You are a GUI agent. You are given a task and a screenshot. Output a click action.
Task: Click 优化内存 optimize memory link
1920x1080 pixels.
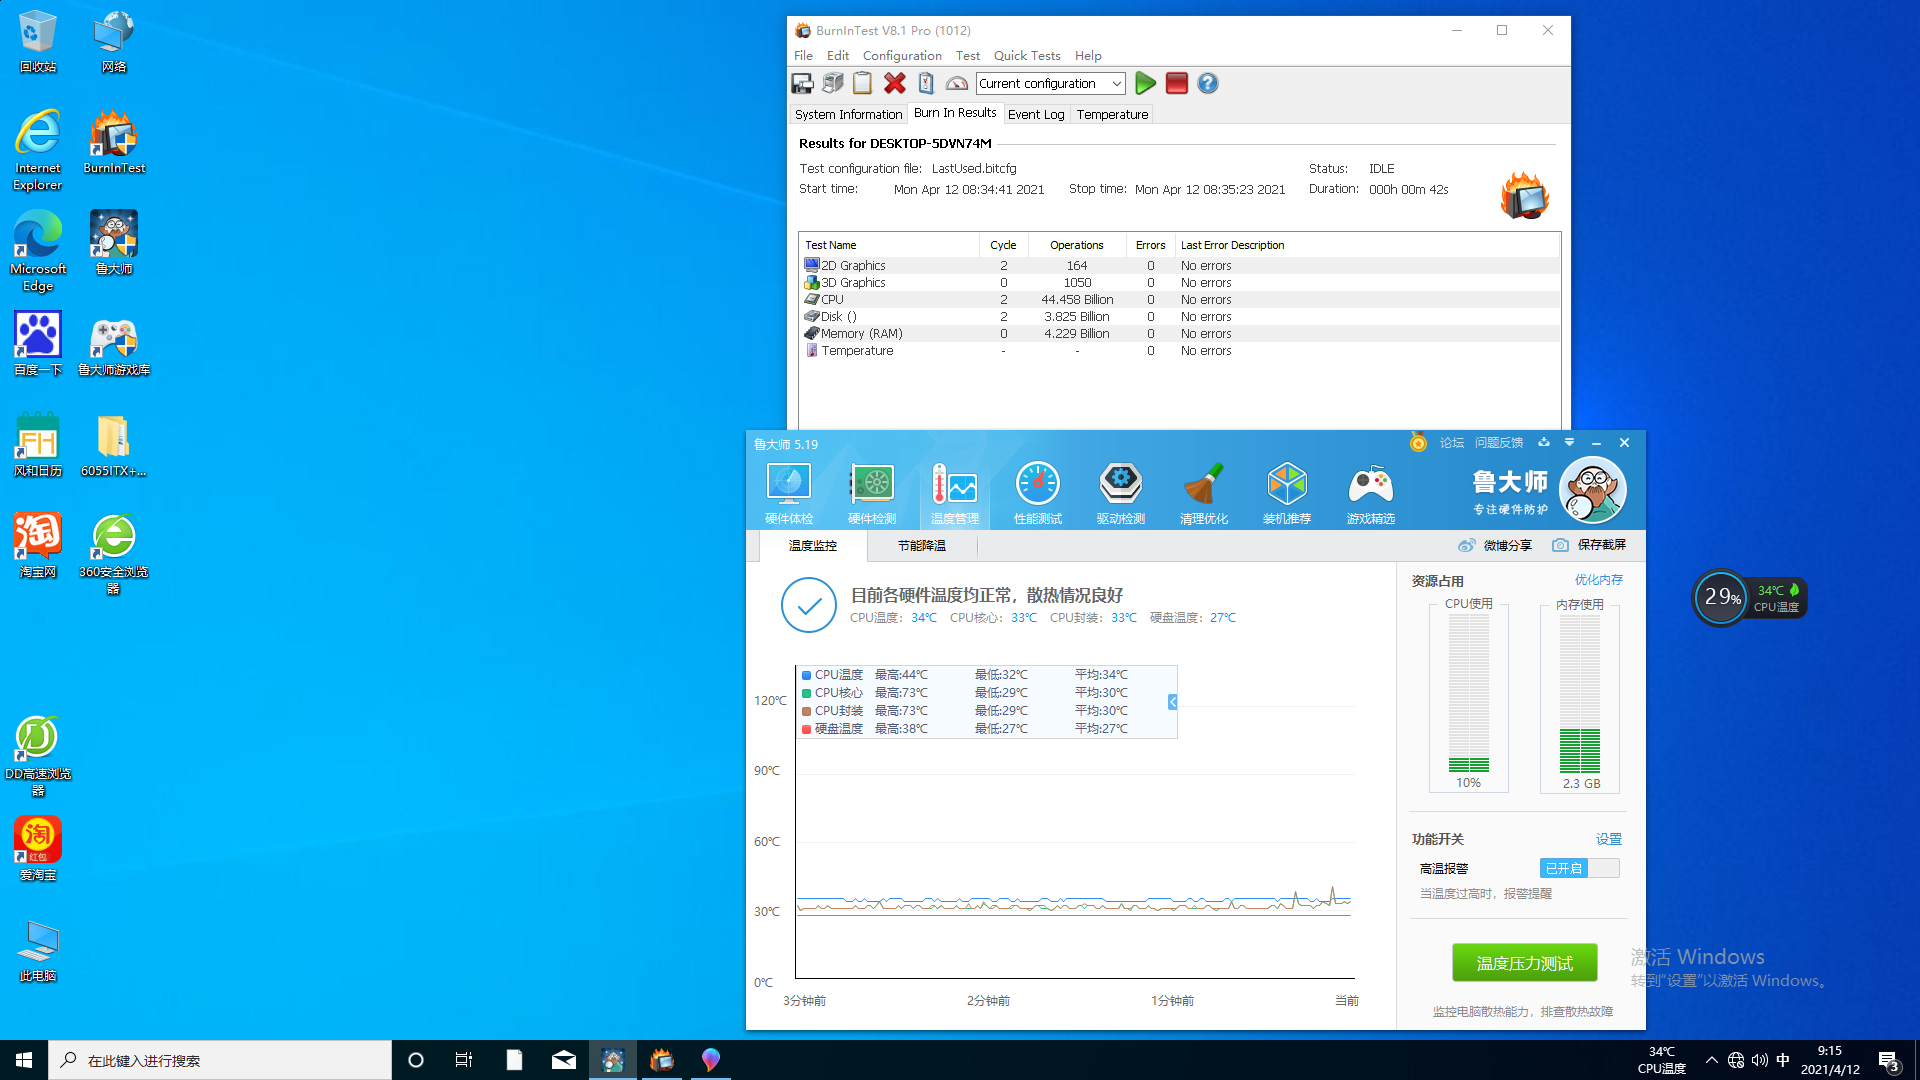(1599, 580)
